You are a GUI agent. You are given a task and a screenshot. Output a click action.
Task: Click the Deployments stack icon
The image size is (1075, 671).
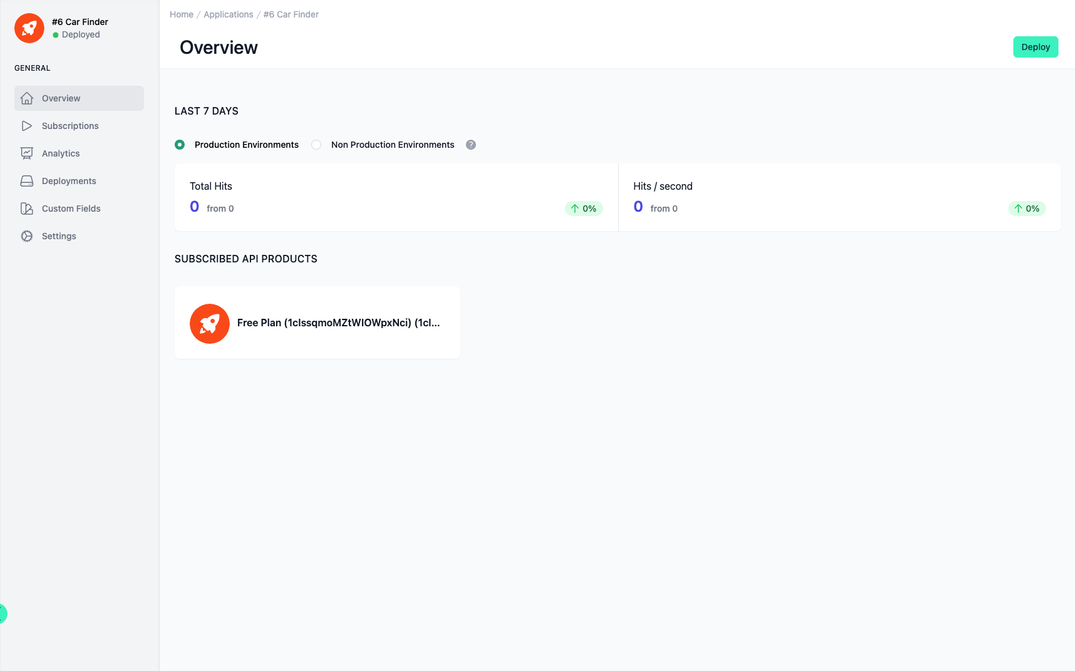[x=27, y=180]
